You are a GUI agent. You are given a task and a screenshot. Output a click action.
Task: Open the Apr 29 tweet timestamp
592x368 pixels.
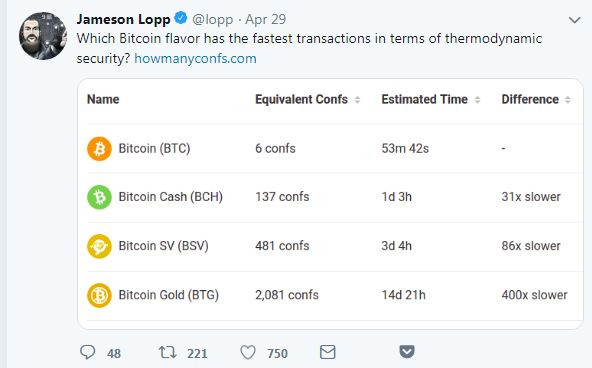265,20
